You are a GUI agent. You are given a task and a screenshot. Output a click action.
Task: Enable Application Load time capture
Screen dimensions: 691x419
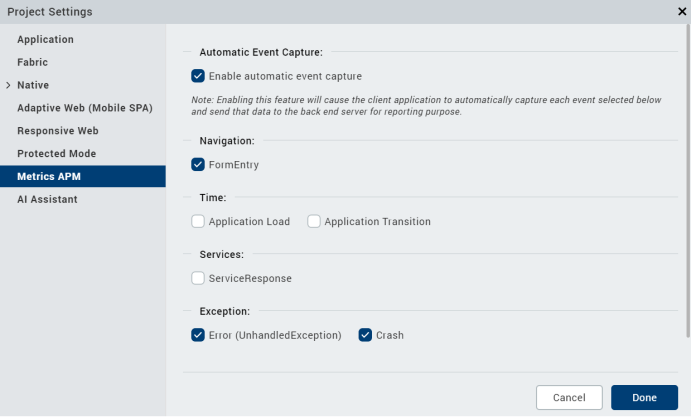click(x=198, y=221)
